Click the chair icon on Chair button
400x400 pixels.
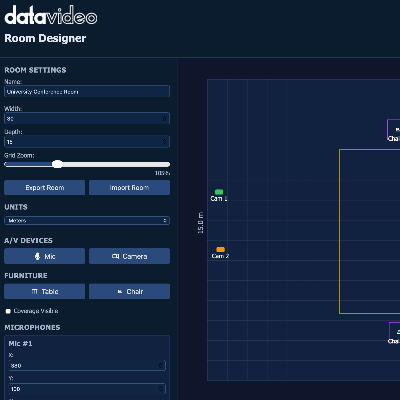coord(120,292)
